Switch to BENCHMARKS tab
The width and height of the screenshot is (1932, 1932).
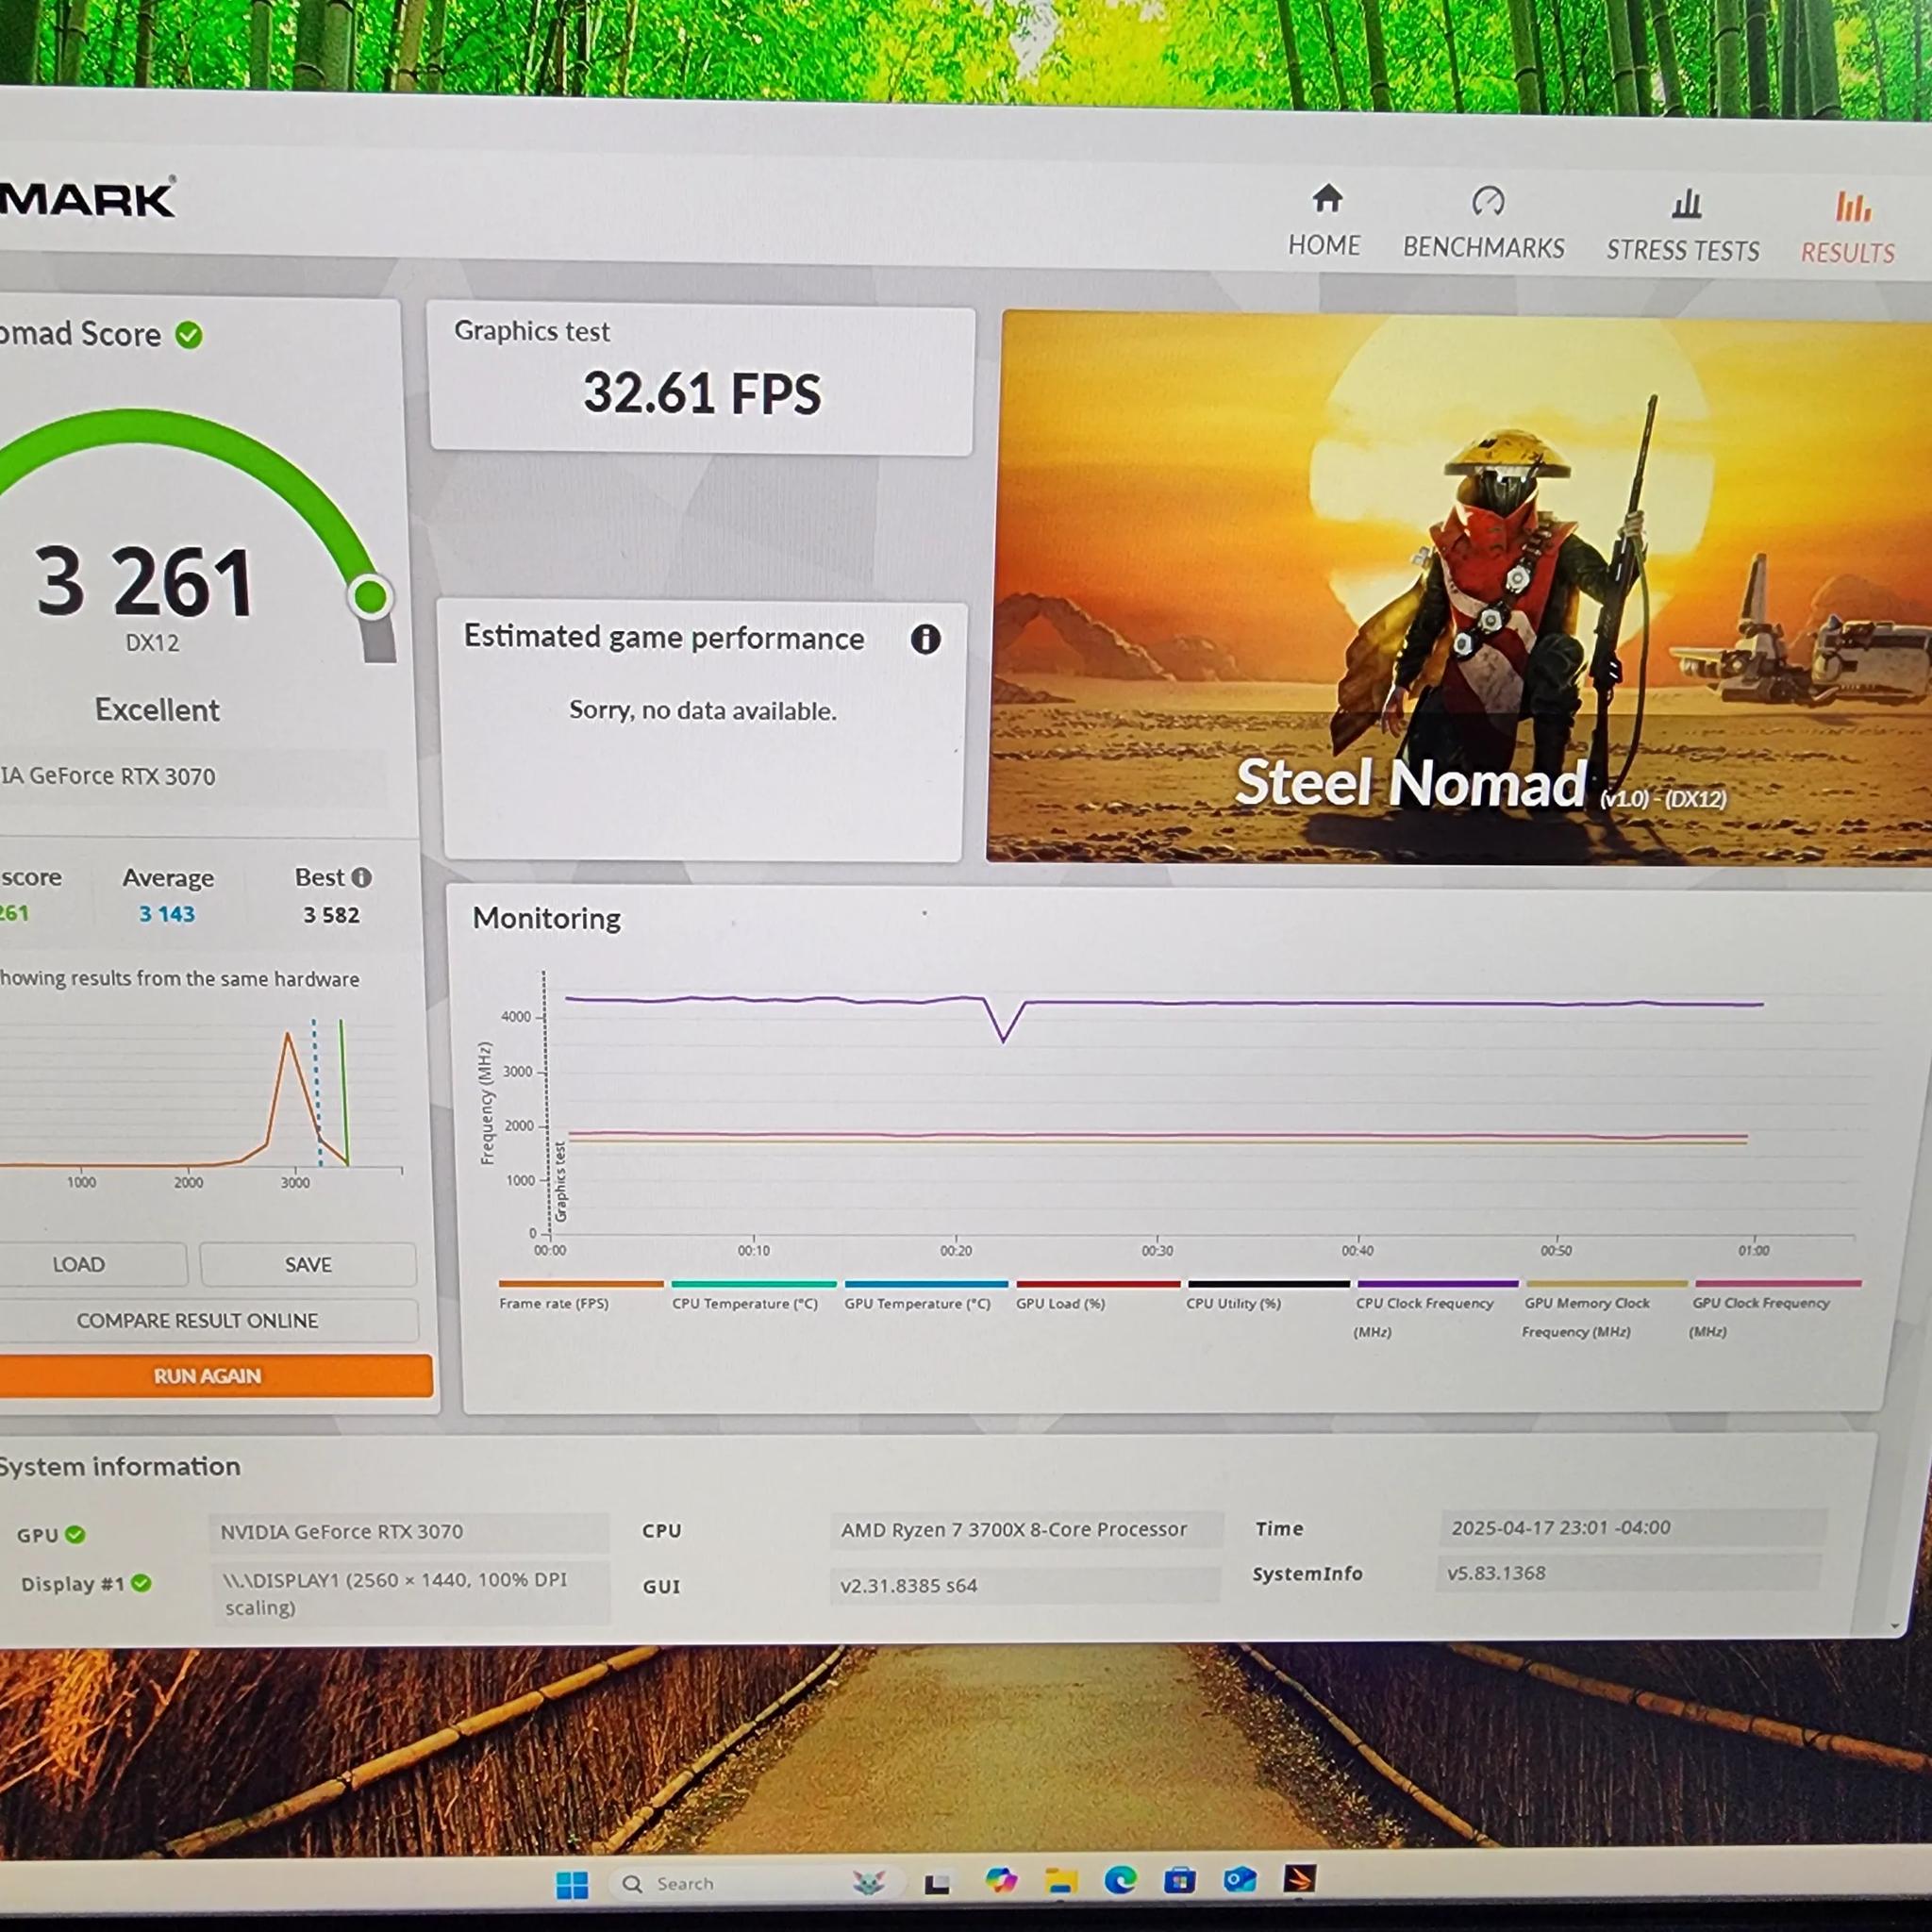click(1483, 223)
